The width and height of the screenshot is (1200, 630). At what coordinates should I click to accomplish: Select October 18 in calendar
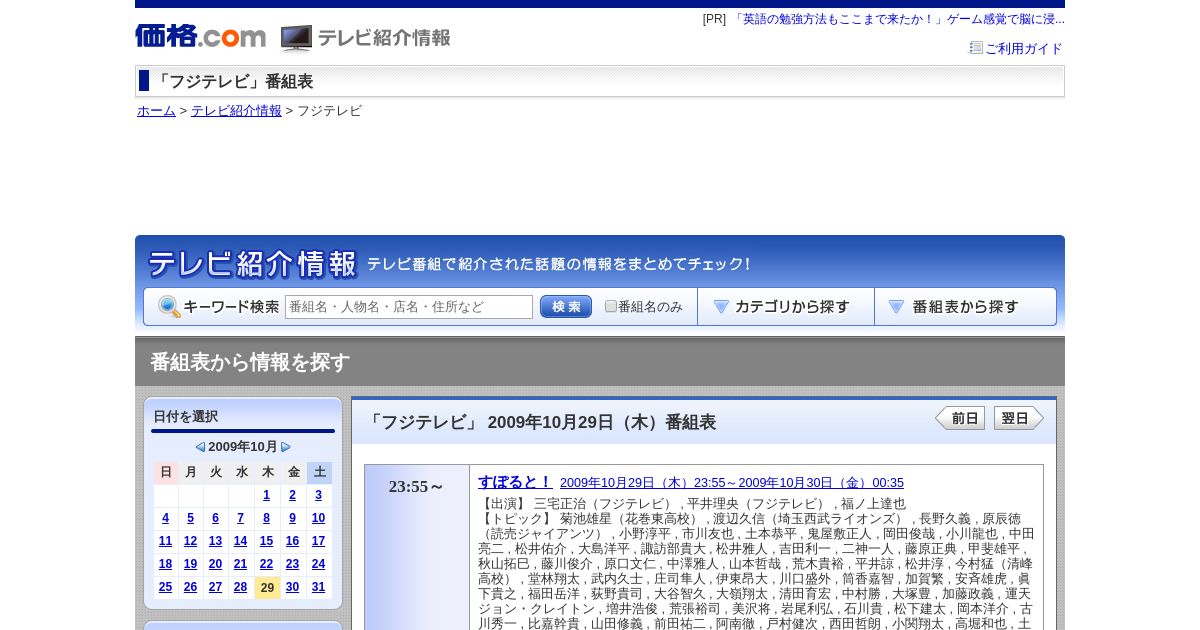coord(166,564)
